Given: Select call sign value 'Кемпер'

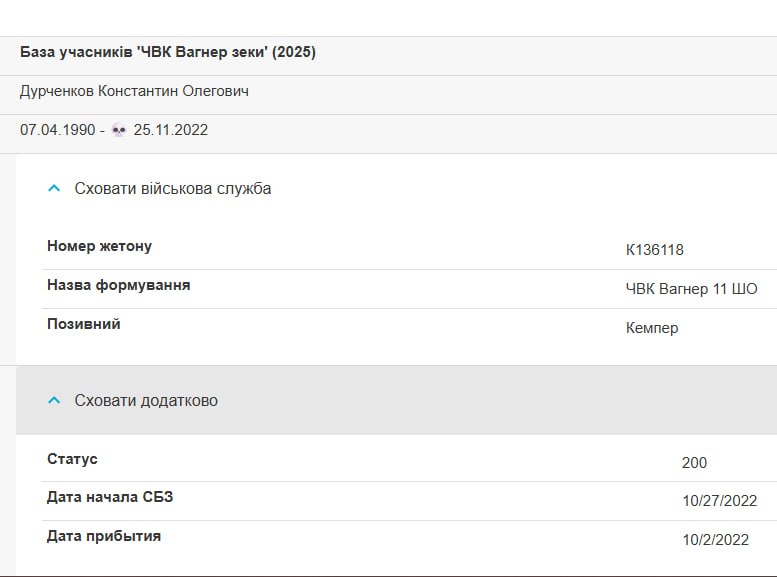Looking at the screenshot, I should [652, 328].
